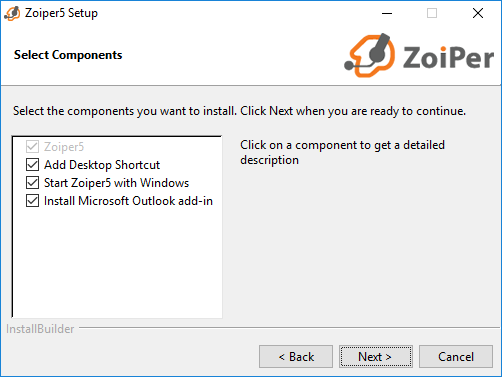Click the greyed-out Zoiper5 component checkbox
This screenshot has width=502, height=377.
click(x=32, y=147)
